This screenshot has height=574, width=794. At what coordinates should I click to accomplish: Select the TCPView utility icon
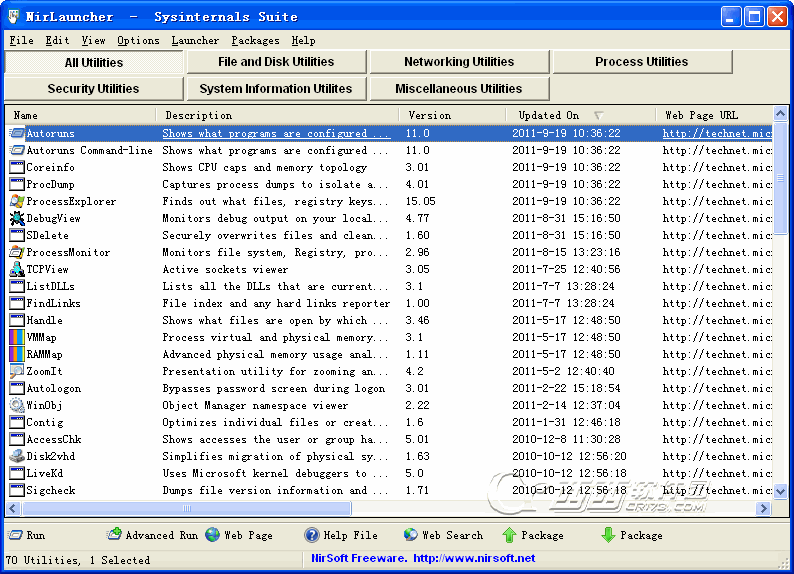tap(17, 269)
